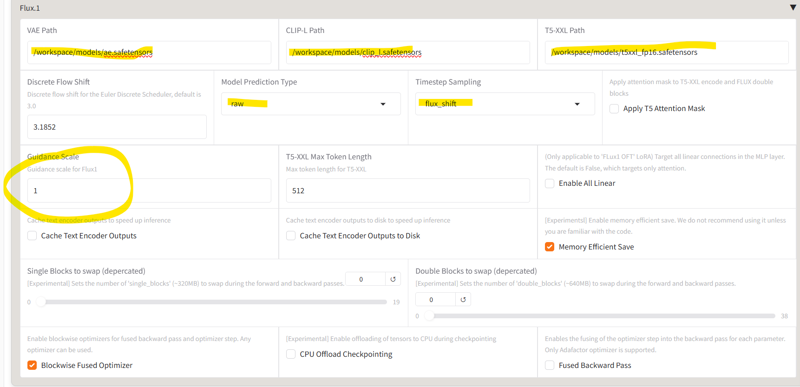Uncheck Blockwise Fused Optimizer
800x387 pixels.
click(x=32, y=365)
